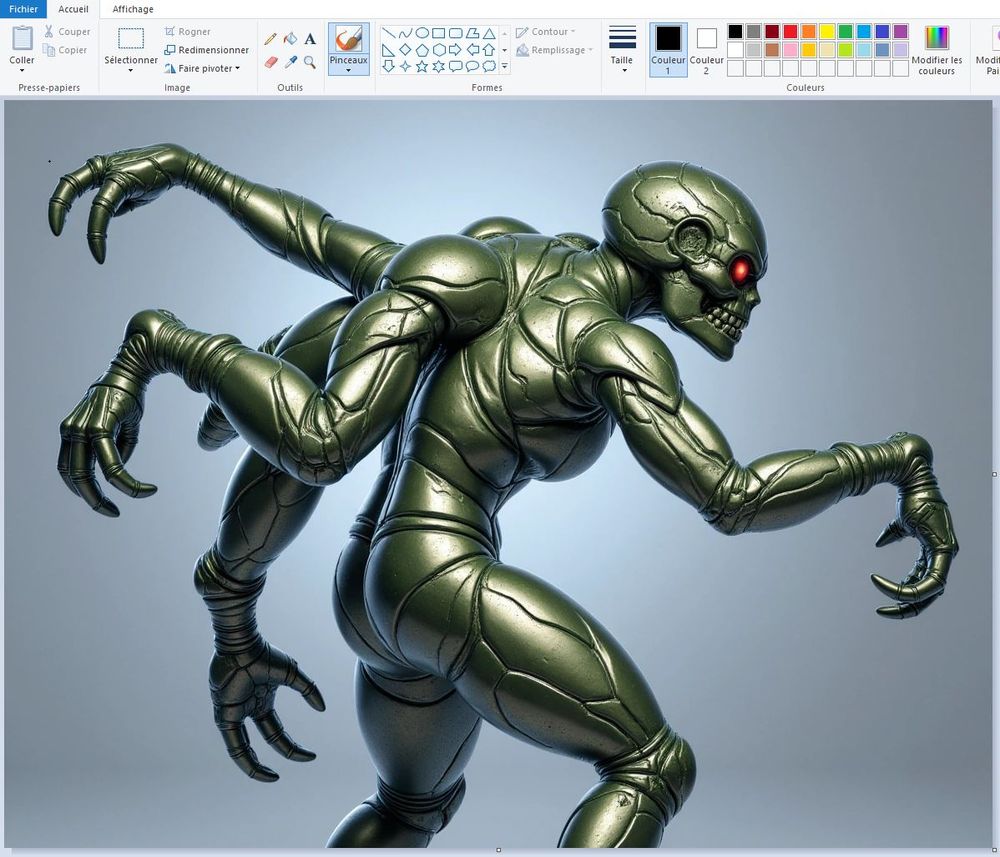This screenshot has width=1000, height=857.
Task: Select the Color picker eyedropper tool
Action: coord(290,62)
